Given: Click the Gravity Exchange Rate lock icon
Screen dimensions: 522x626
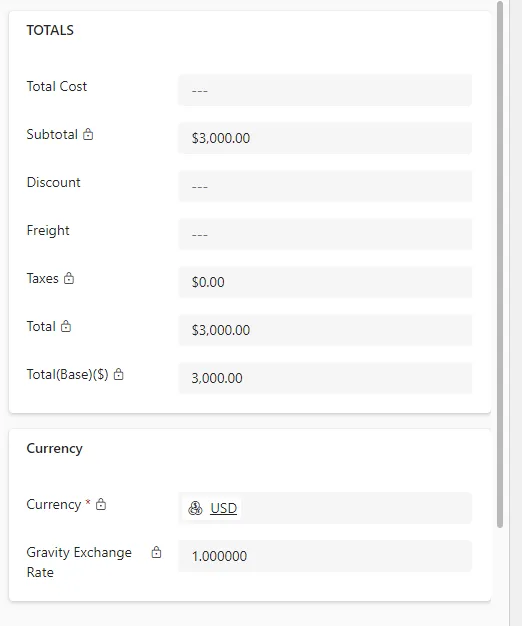Looking at the screenshot, I should 156,552.
